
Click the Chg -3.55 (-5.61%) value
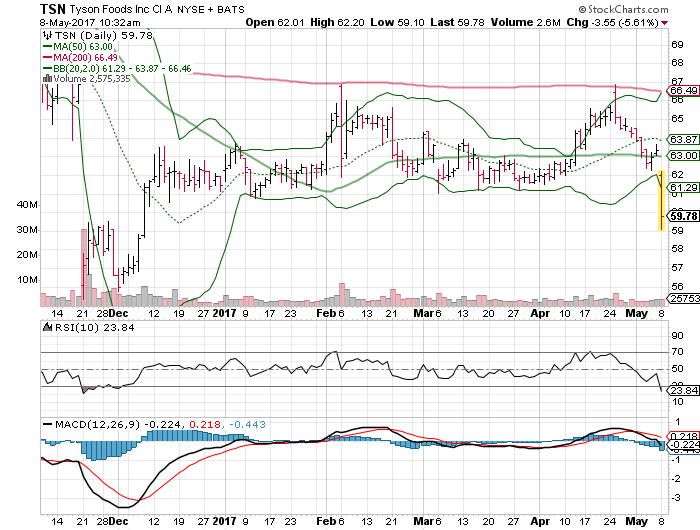[x=612, y=22]
